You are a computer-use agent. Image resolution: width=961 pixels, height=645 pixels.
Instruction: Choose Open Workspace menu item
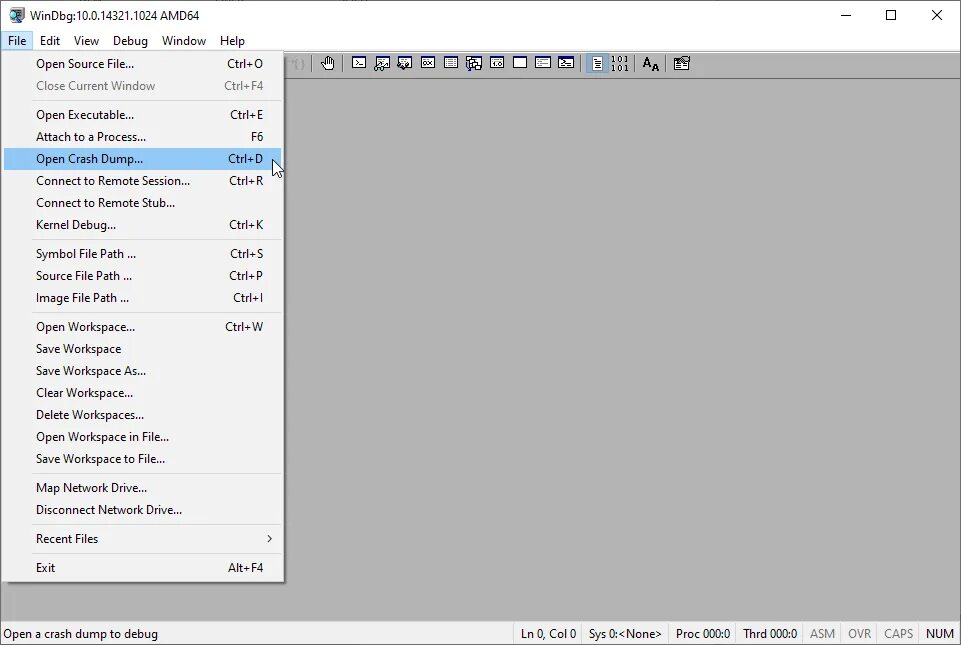pyautogui.click(x=142, y=327)
